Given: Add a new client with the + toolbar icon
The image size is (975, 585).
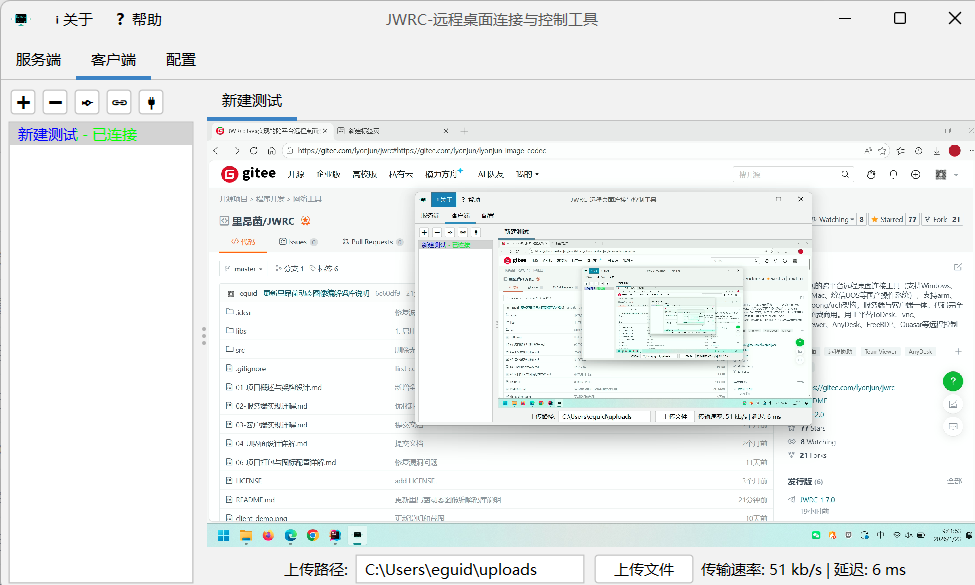Looking at the screenshot, I should (23, 101).
